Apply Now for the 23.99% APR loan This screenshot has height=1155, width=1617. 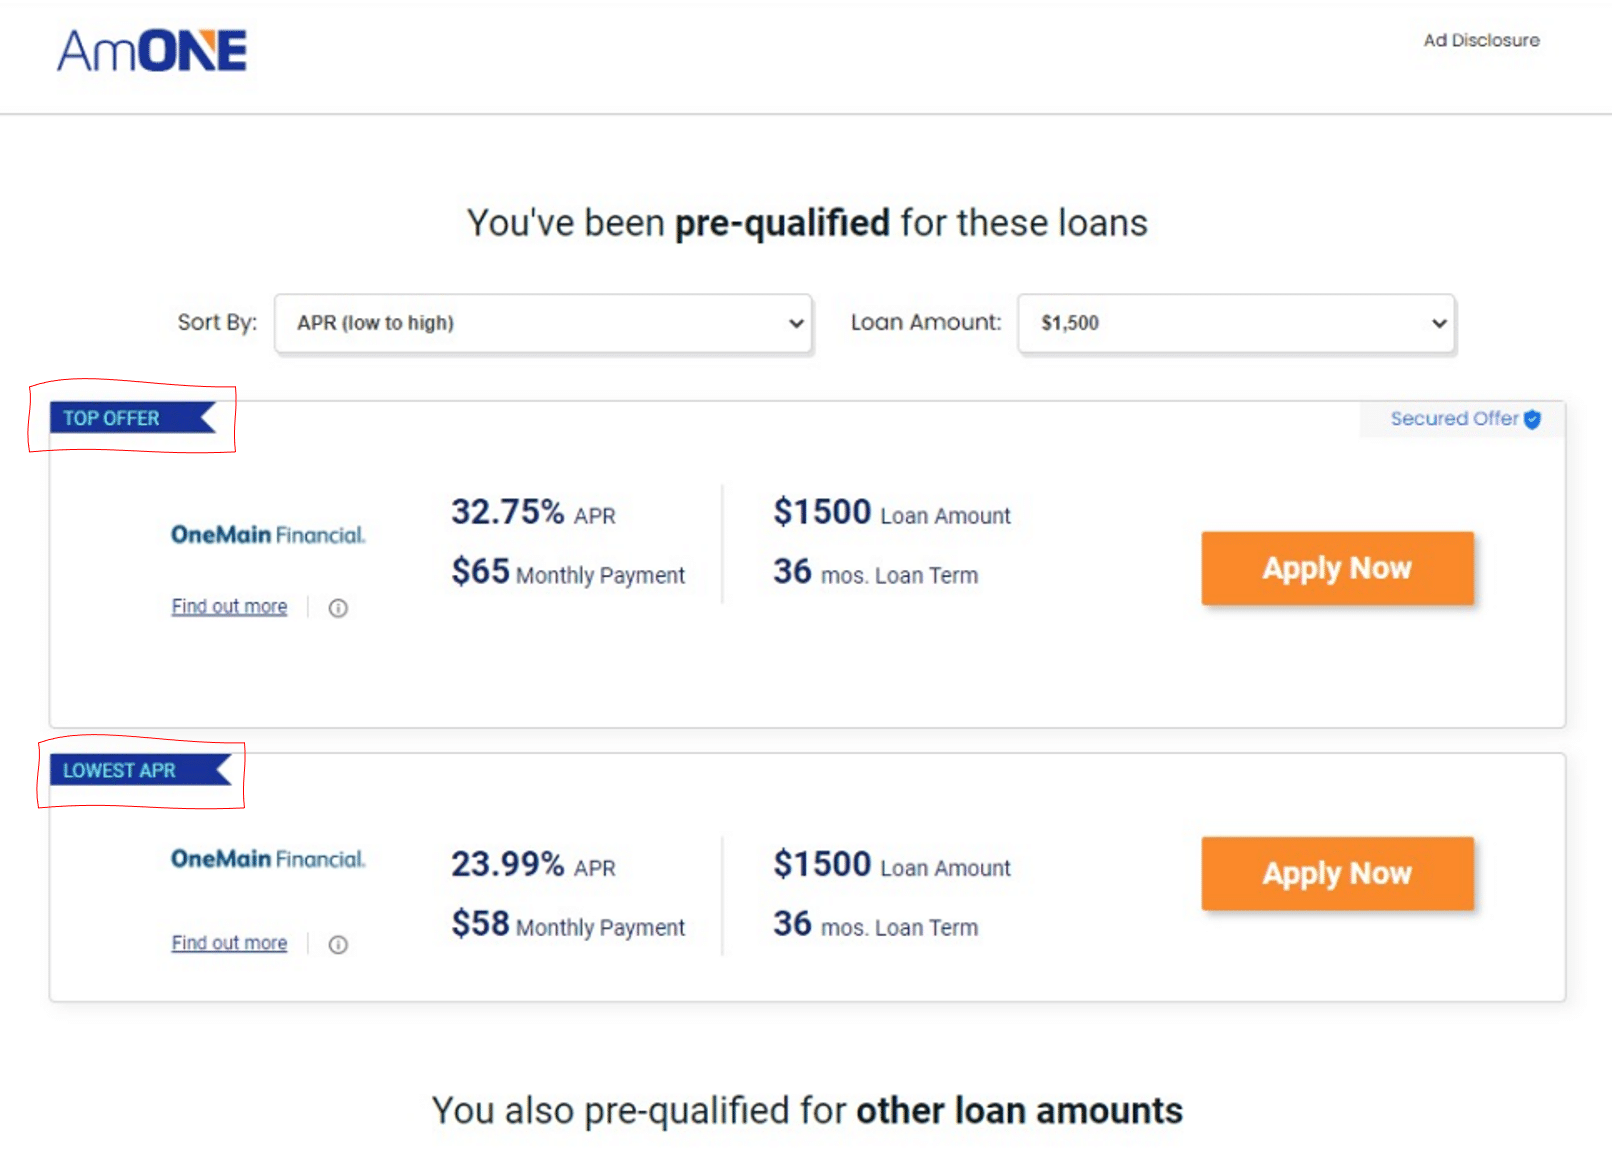point(1337,873)
